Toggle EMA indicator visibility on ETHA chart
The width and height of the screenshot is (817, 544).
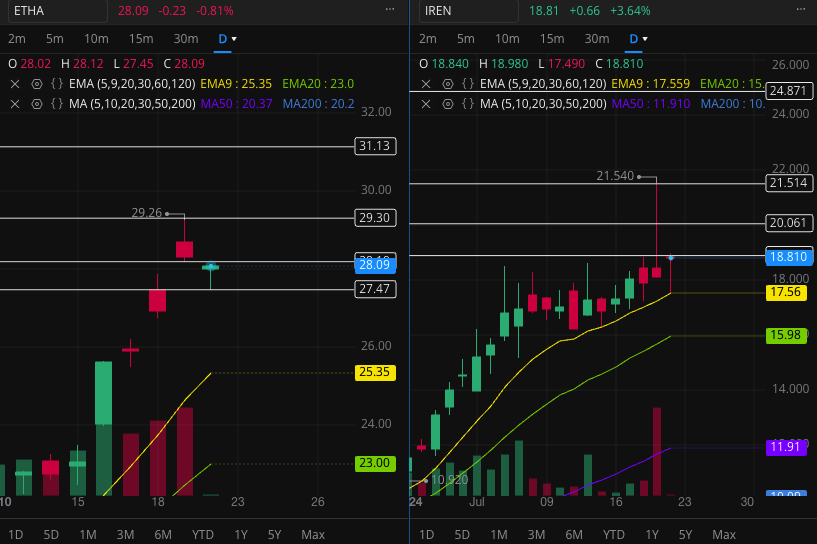tap(36, 84)
